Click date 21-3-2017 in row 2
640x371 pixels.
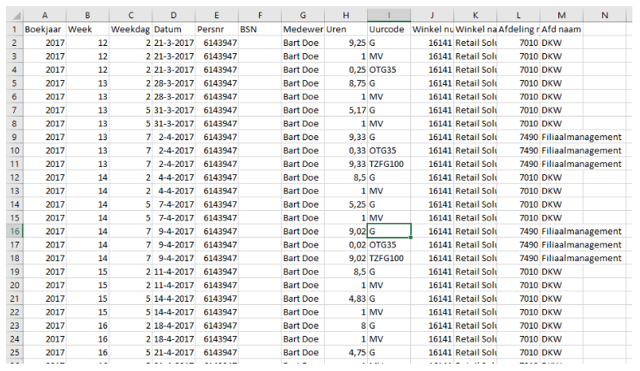coord(173,42)
